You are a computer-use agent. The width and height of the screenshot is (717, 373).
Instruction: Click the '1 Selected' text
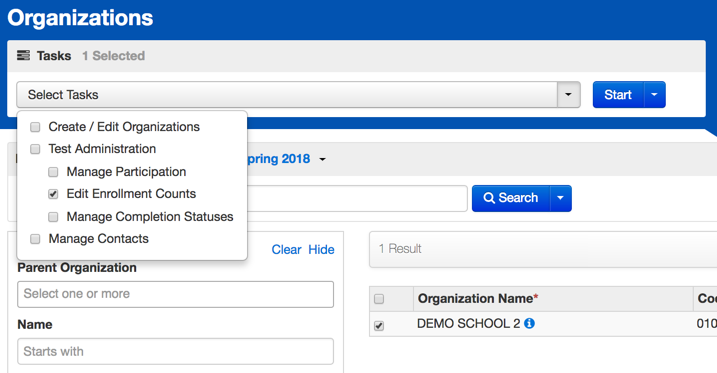tap(113, 56)
